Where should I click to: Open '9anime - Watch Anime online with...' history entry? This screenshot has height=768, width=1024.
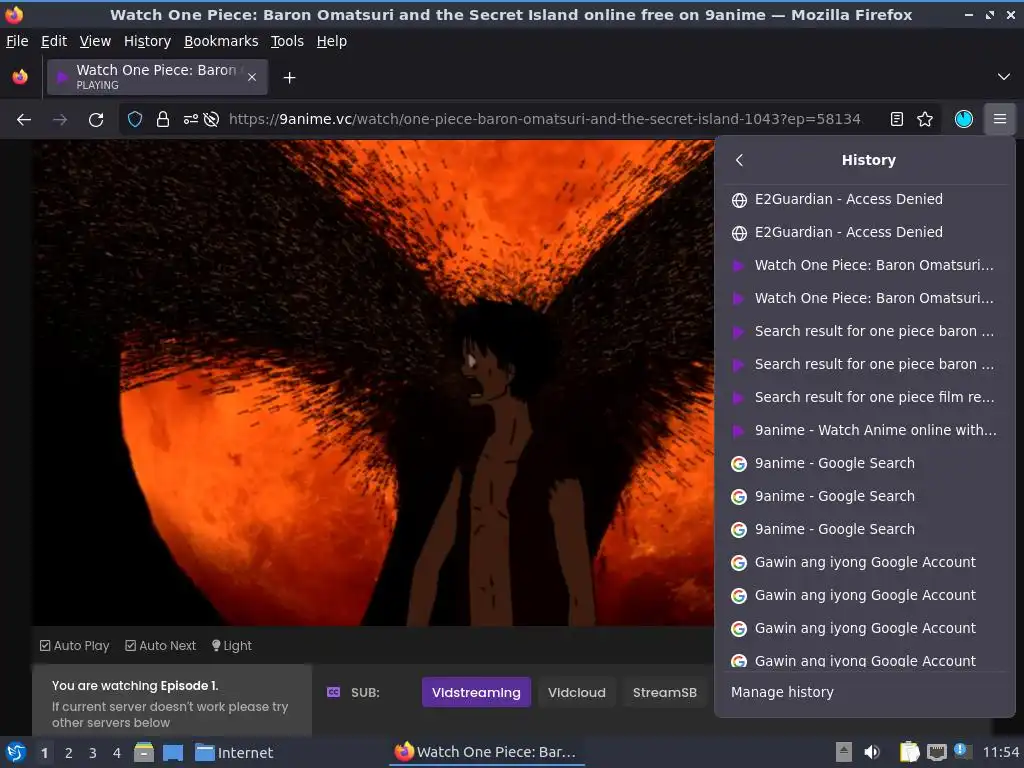865,430
